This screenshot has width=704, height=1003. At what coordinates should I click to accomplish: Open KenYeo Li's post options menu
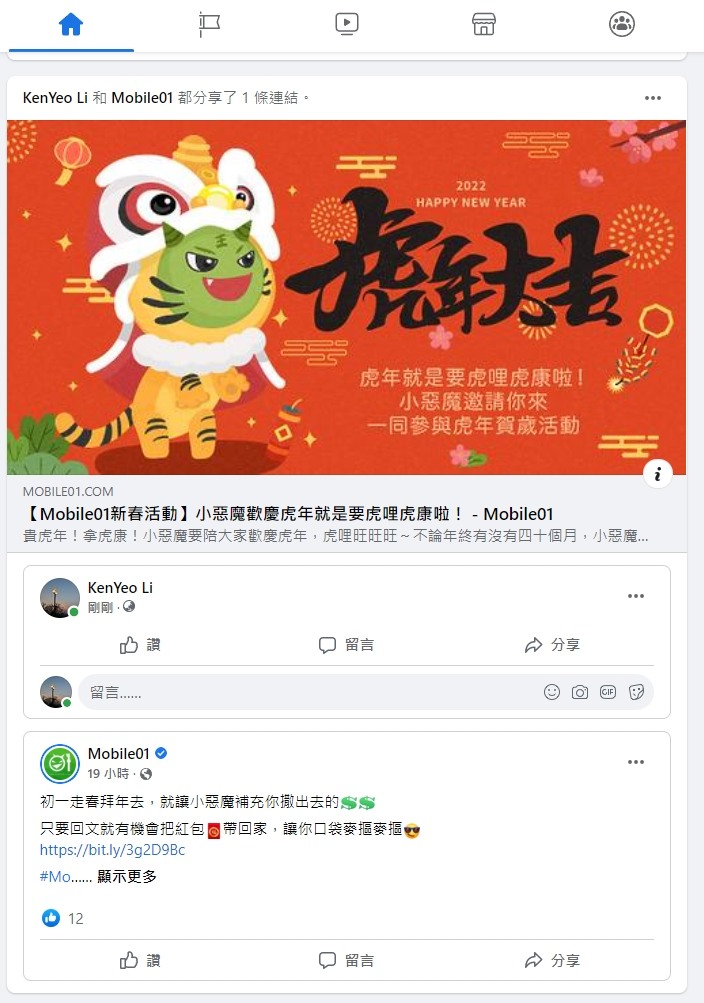636,596
